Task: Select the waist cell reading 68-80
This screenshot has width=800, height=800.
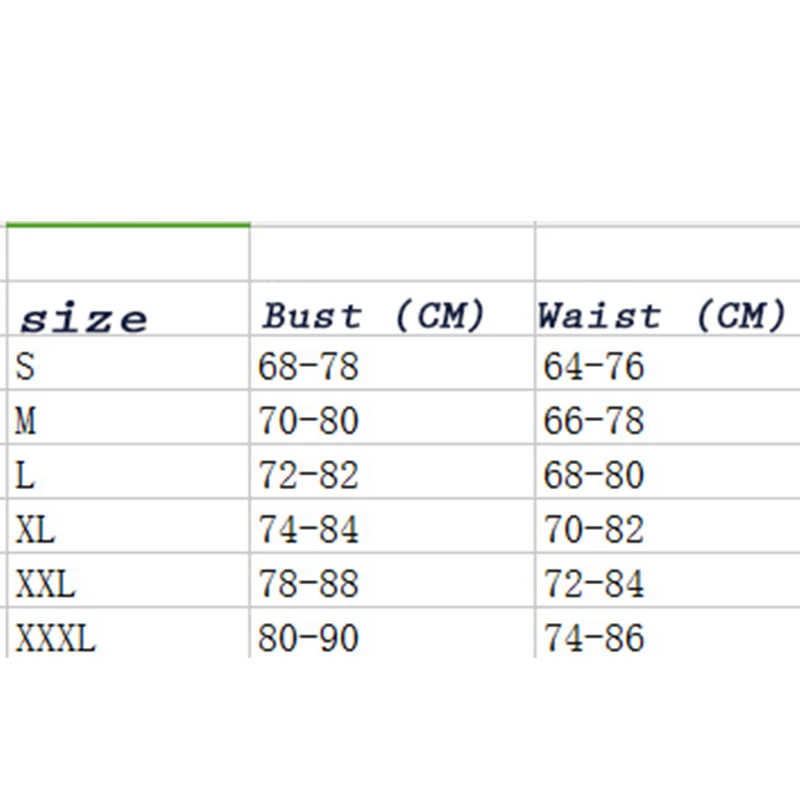Action: pos(594,475)
